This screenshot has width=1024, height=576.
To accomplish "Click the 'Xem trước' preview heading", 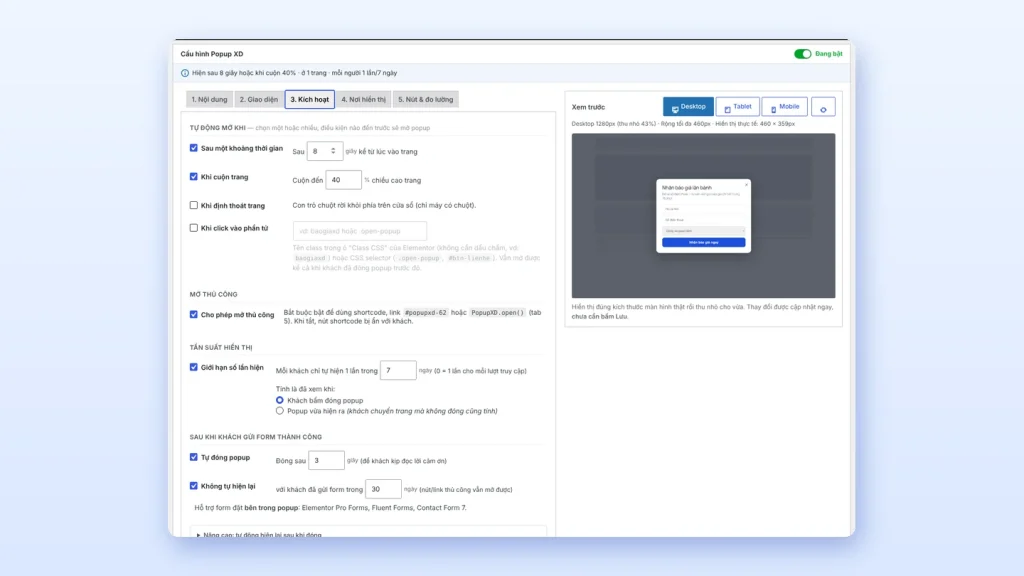I will [588, 107].
